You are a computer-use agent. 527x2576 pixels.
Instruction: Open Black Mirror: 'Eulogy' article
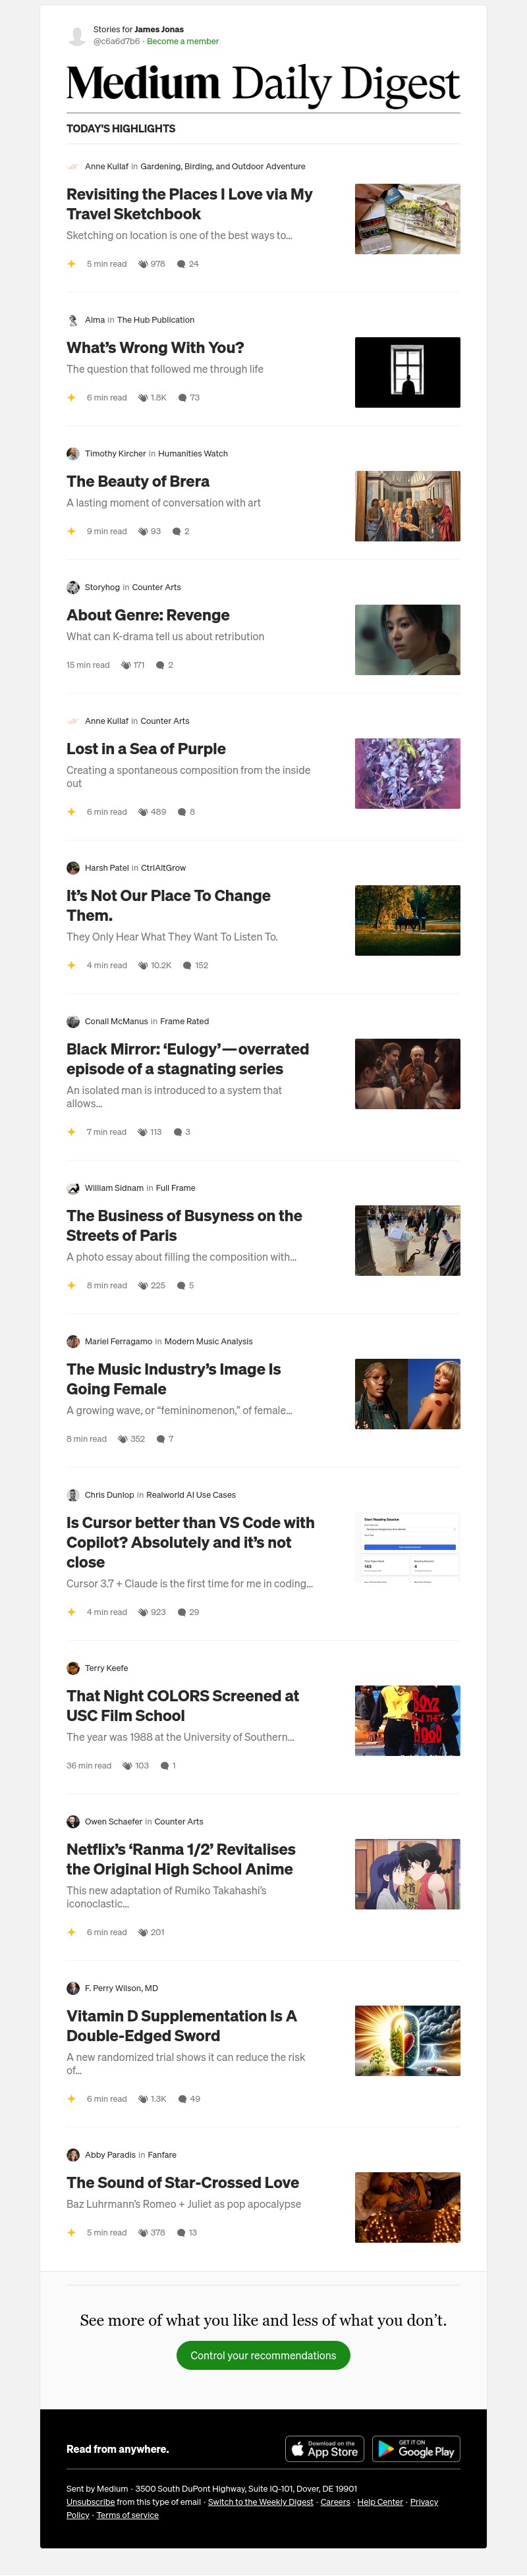point(188,1059)
